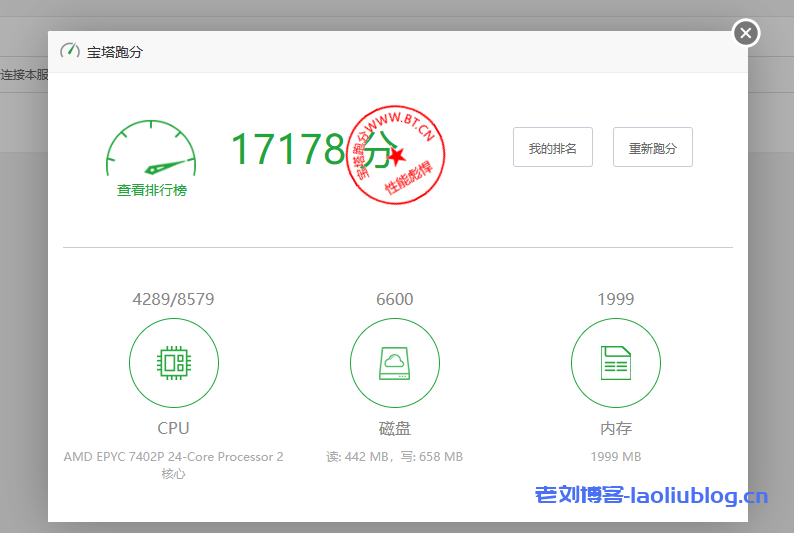Click the 磁盘 label
The image size is (794, 533).
[x=394, y=429]
